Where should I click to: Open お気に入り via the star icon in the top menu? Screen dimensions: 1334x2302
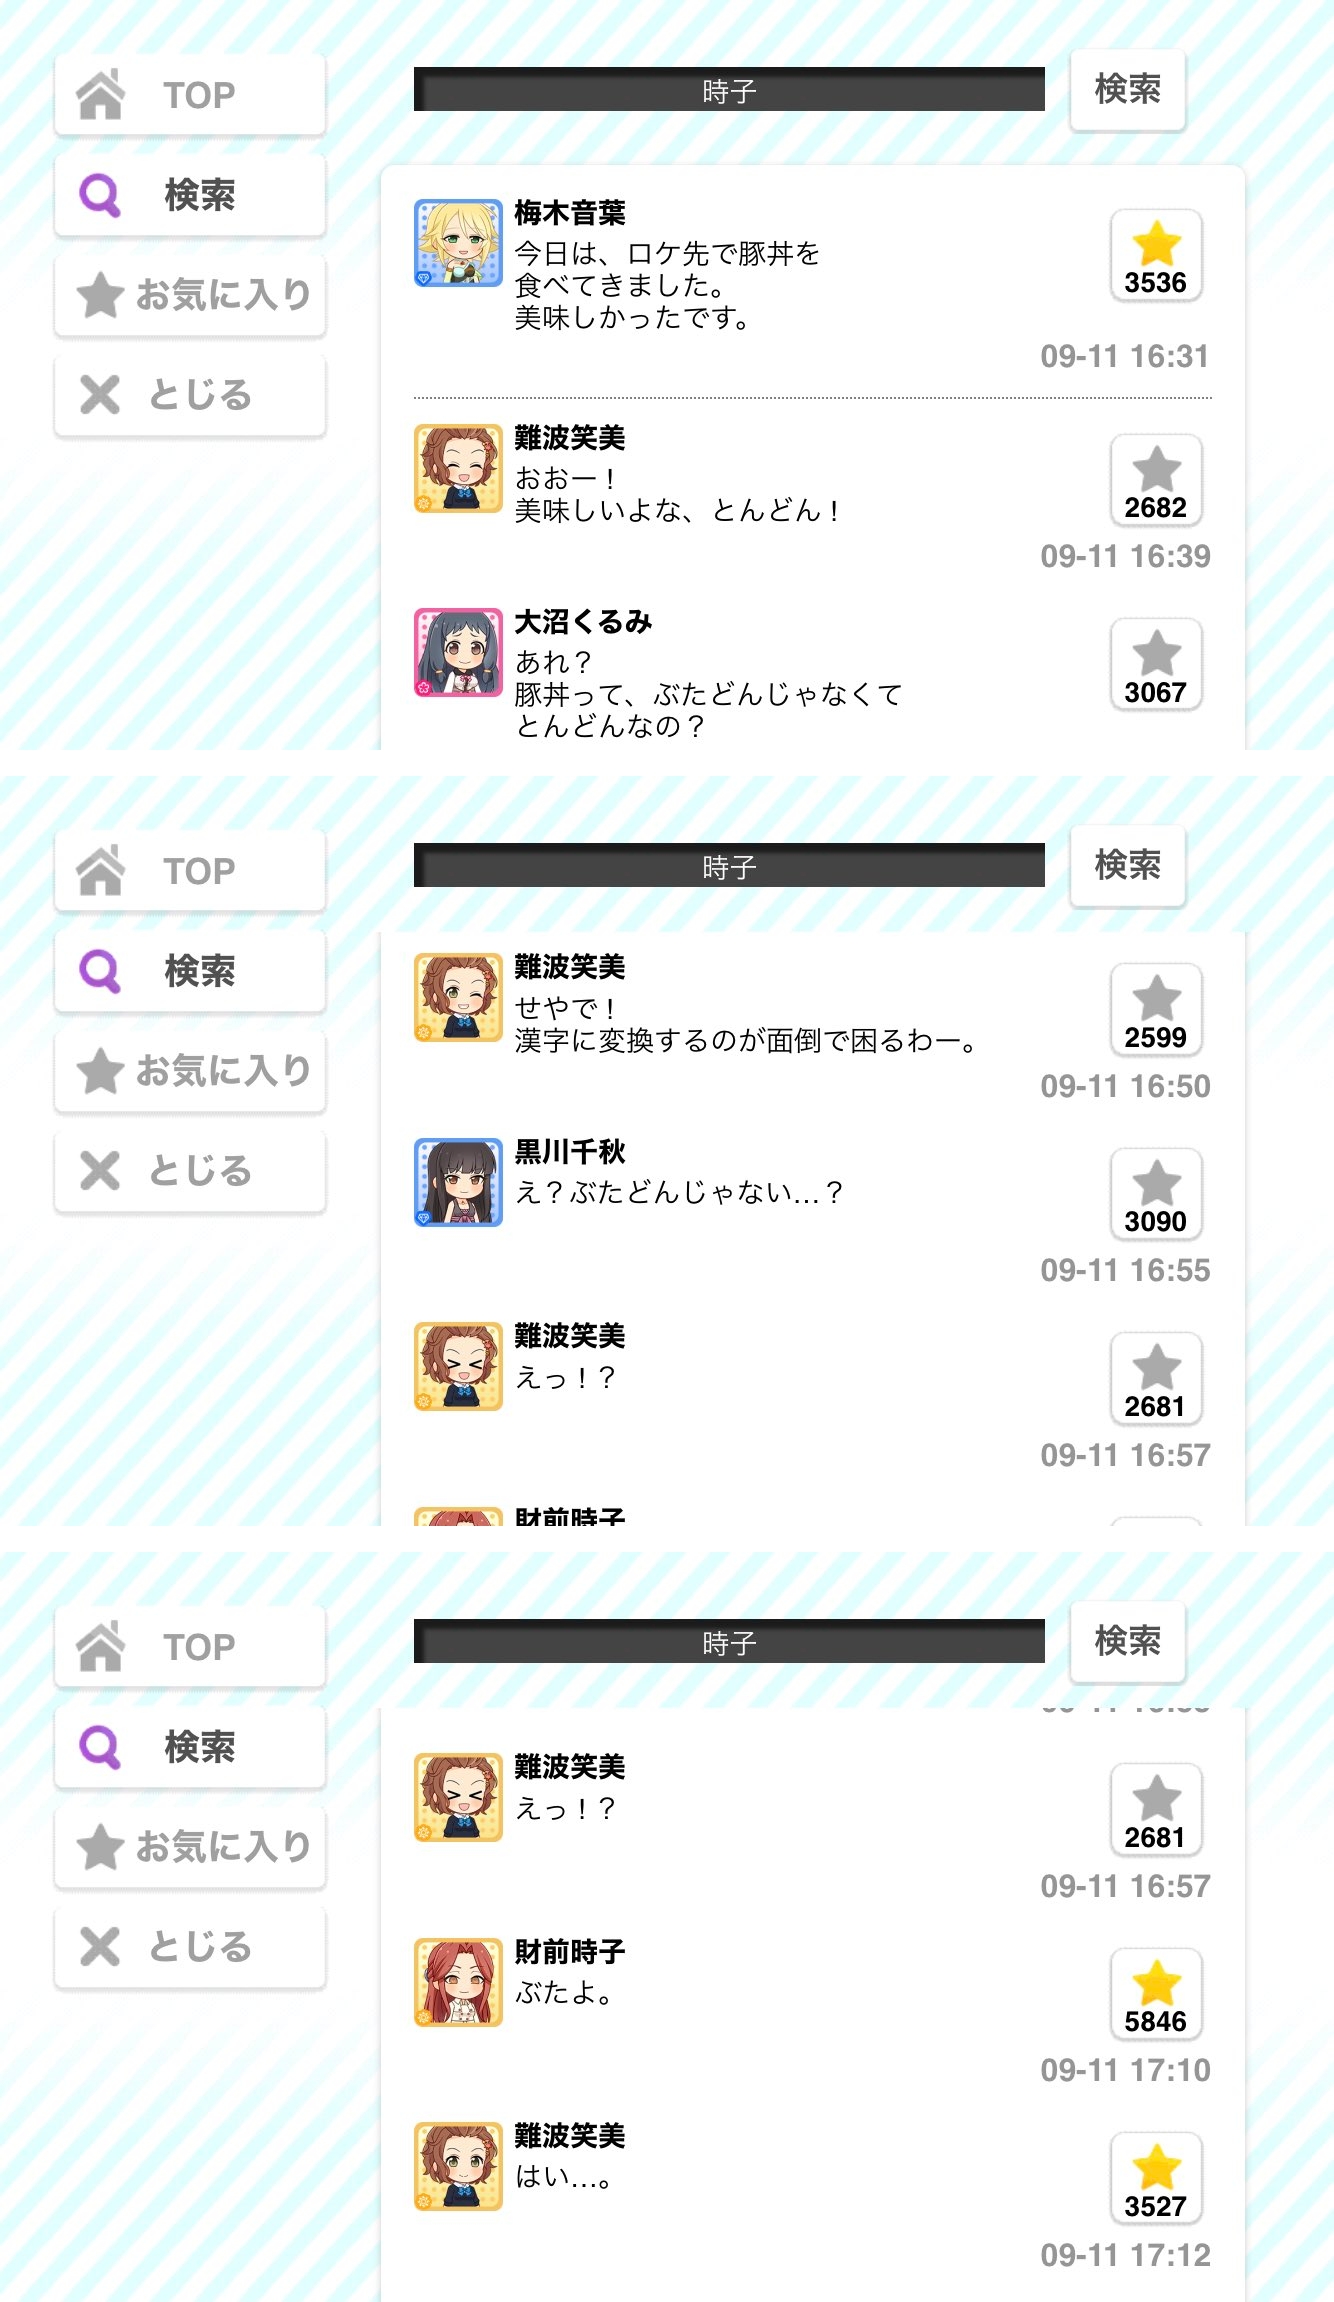101,295
